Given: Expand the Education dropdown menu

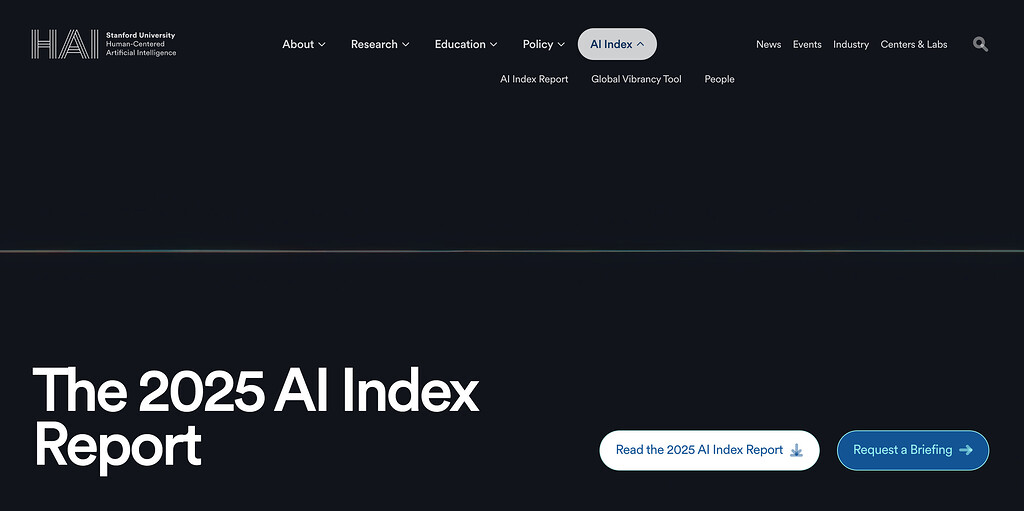Looking at the screenshot, I should coord(466,44).
